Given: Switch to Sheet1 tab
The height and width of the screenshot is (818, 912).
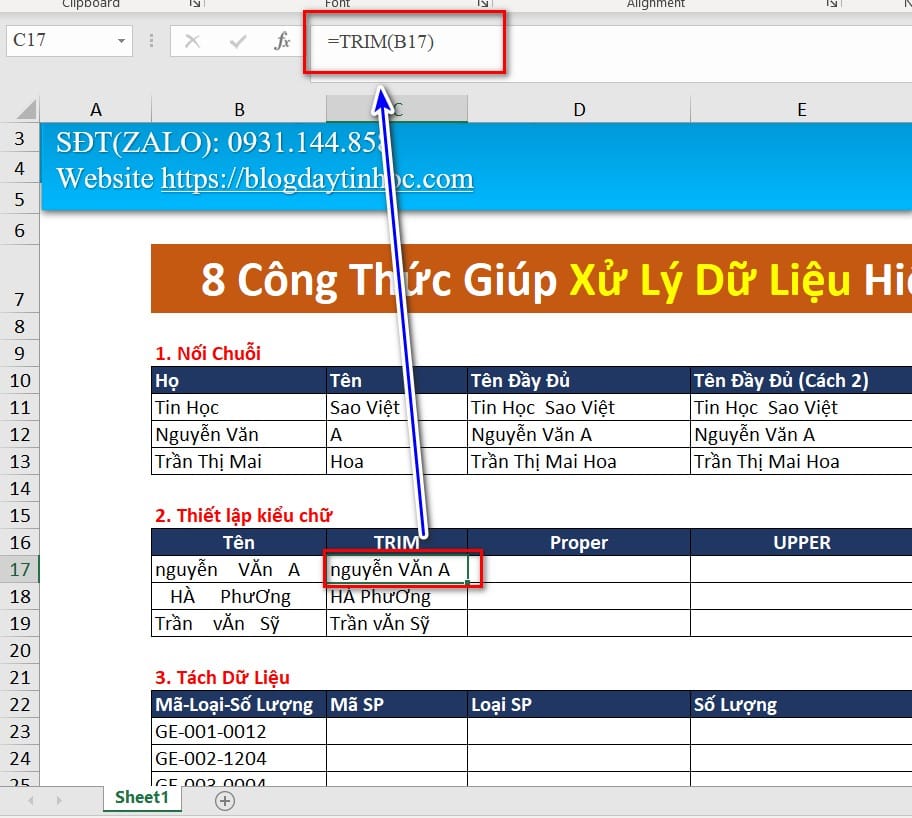Looking at the screenshot, I should tap(142, 797).
